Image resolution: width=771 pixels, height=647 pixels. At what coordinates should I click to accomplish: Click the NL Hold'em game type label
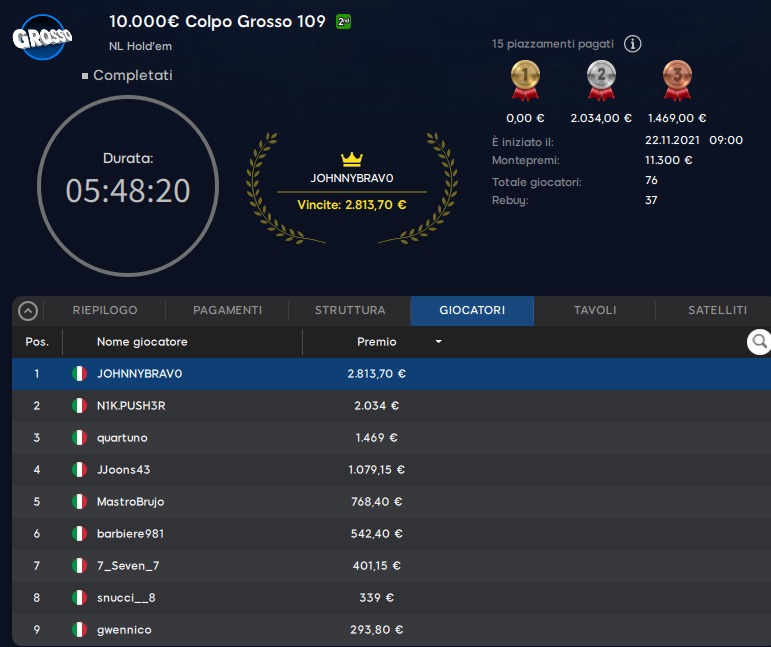click(x=140, y=46)
